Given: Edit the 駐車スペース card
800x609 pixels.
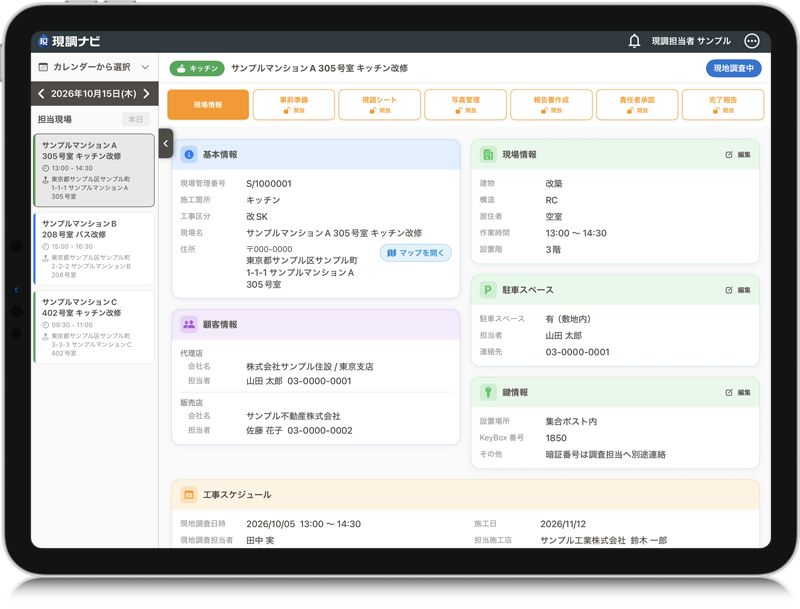Looking at the screenshot, I should [x=738, y=290].
